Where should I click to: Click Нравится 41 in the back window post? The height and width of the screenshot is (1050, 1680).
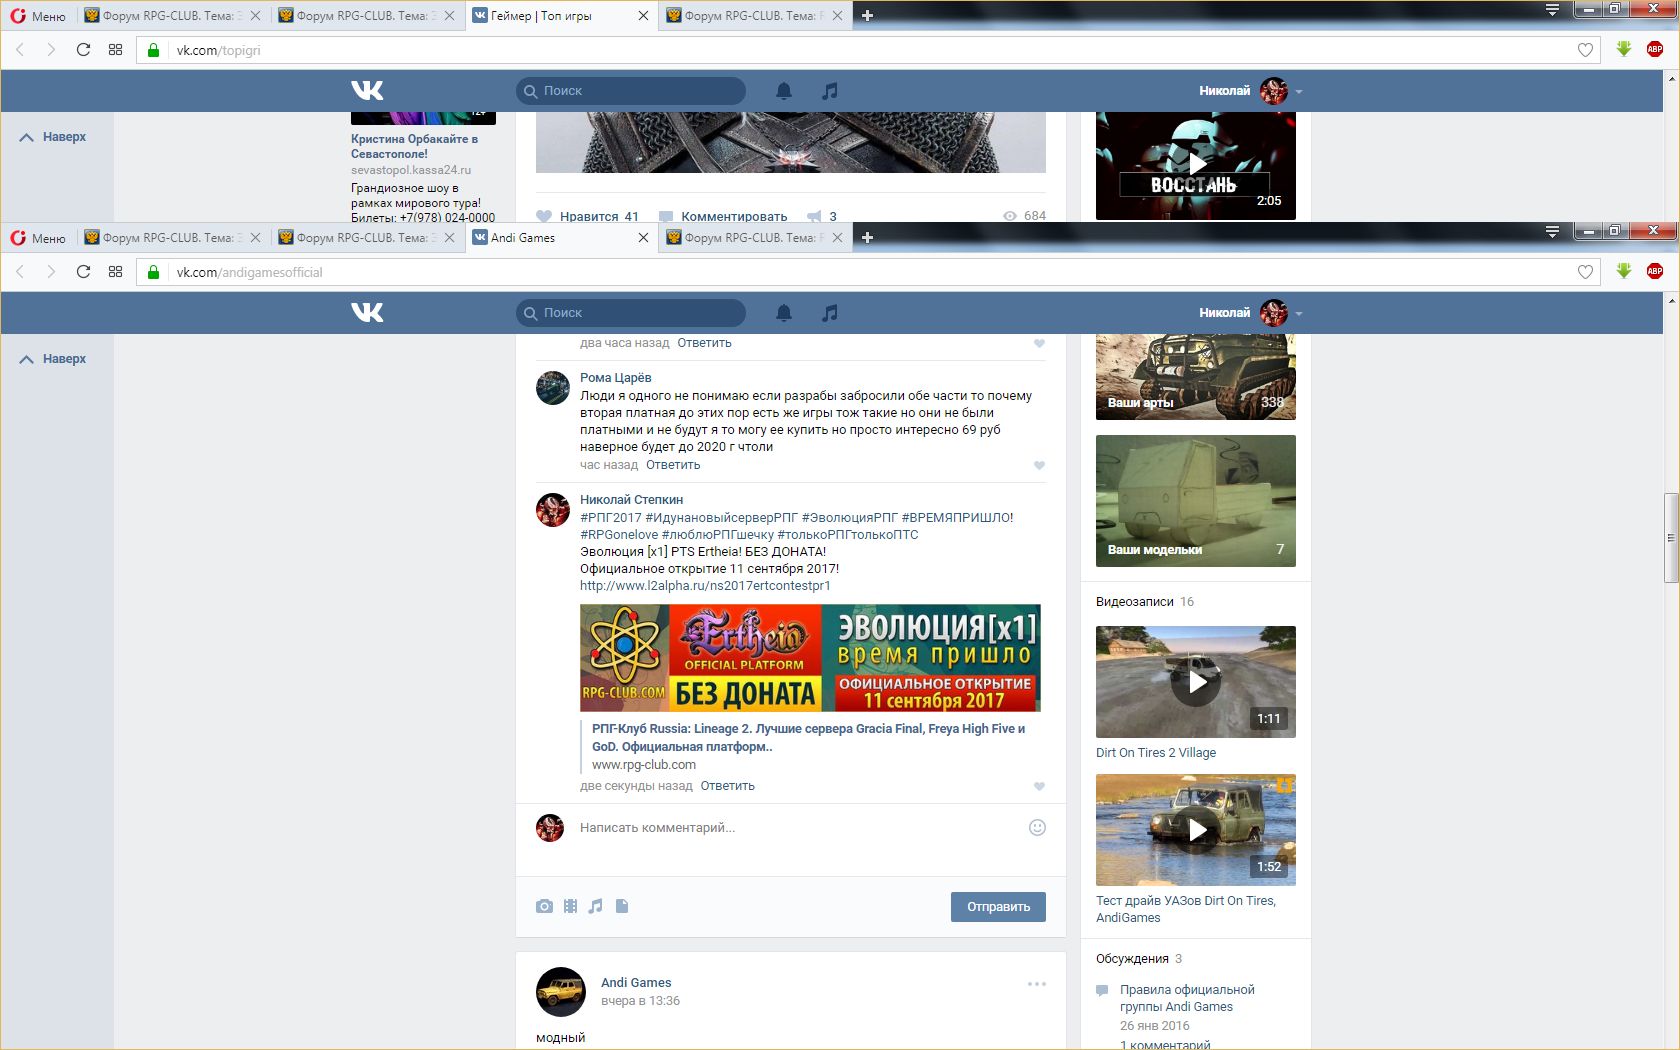tap(587, 216)
